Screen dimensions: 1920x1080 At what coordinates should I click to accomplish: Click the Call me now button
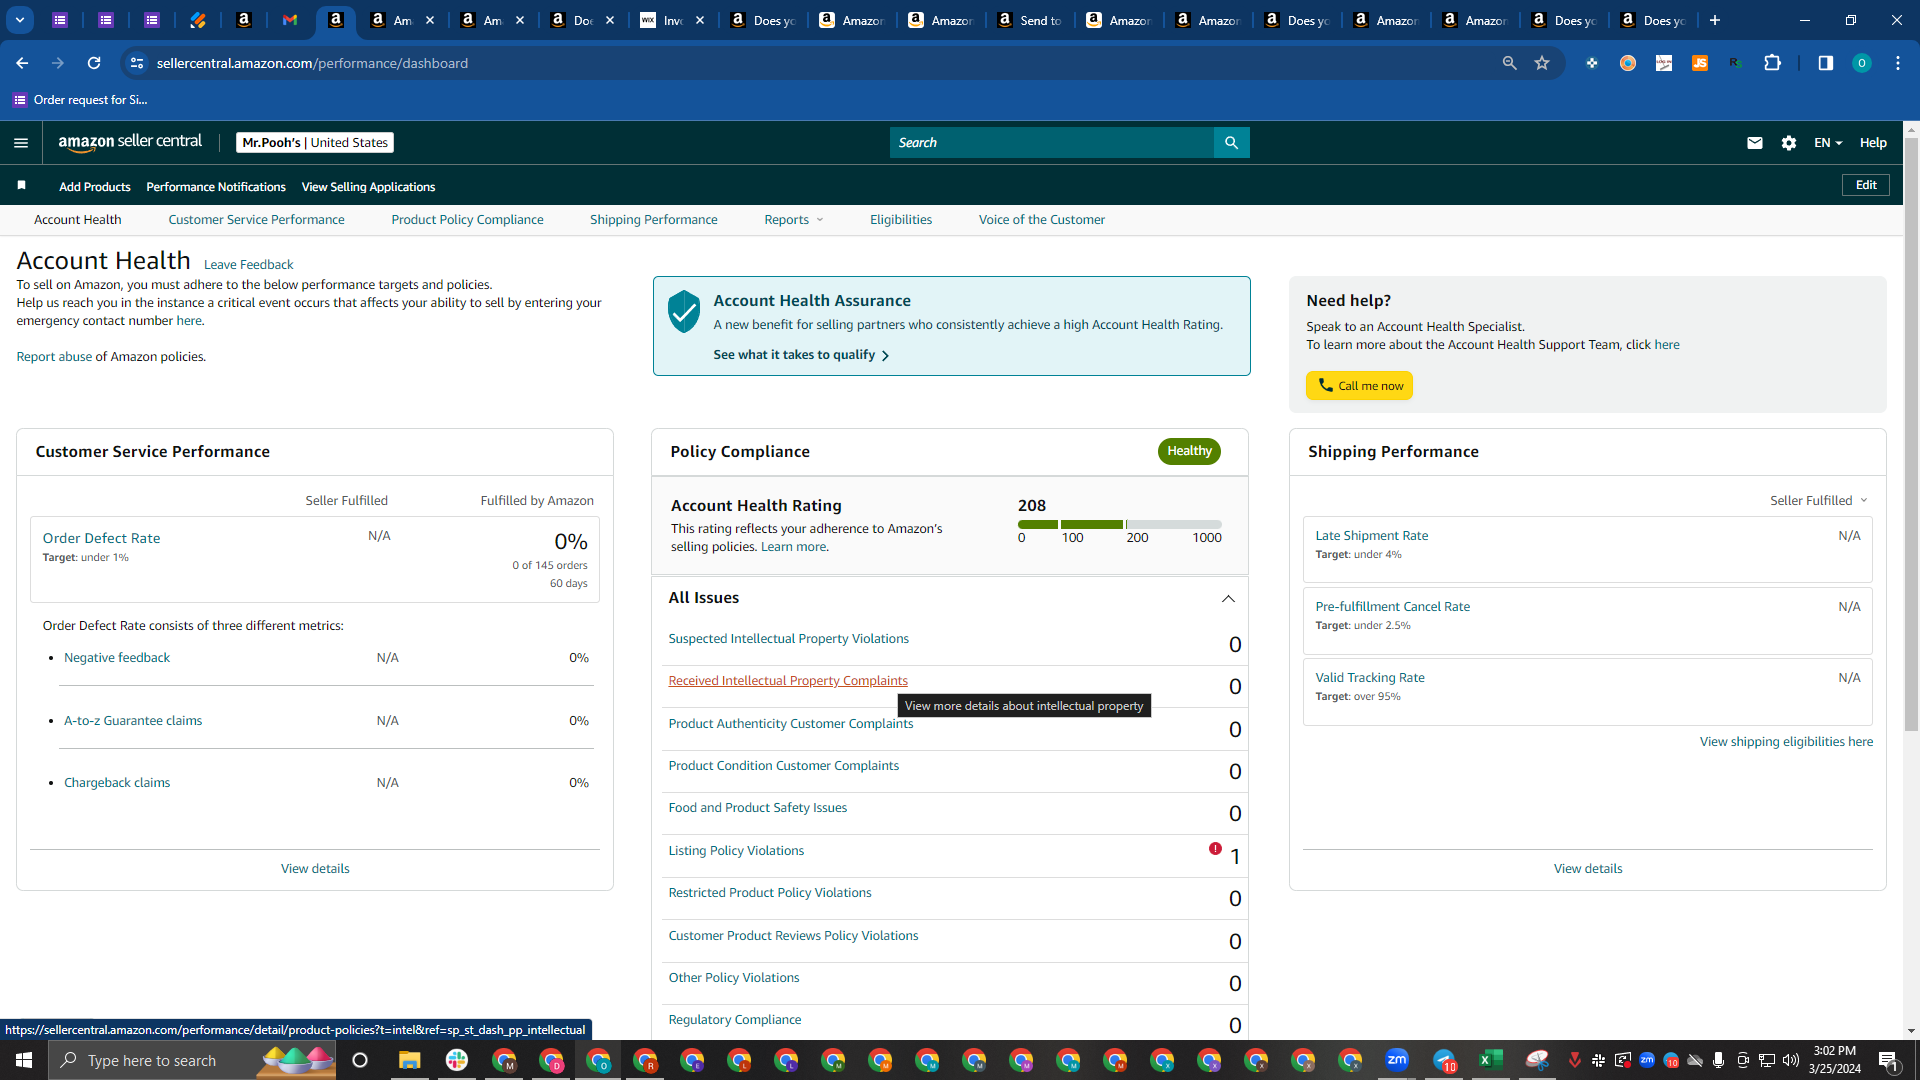[x=1359, y=386]
